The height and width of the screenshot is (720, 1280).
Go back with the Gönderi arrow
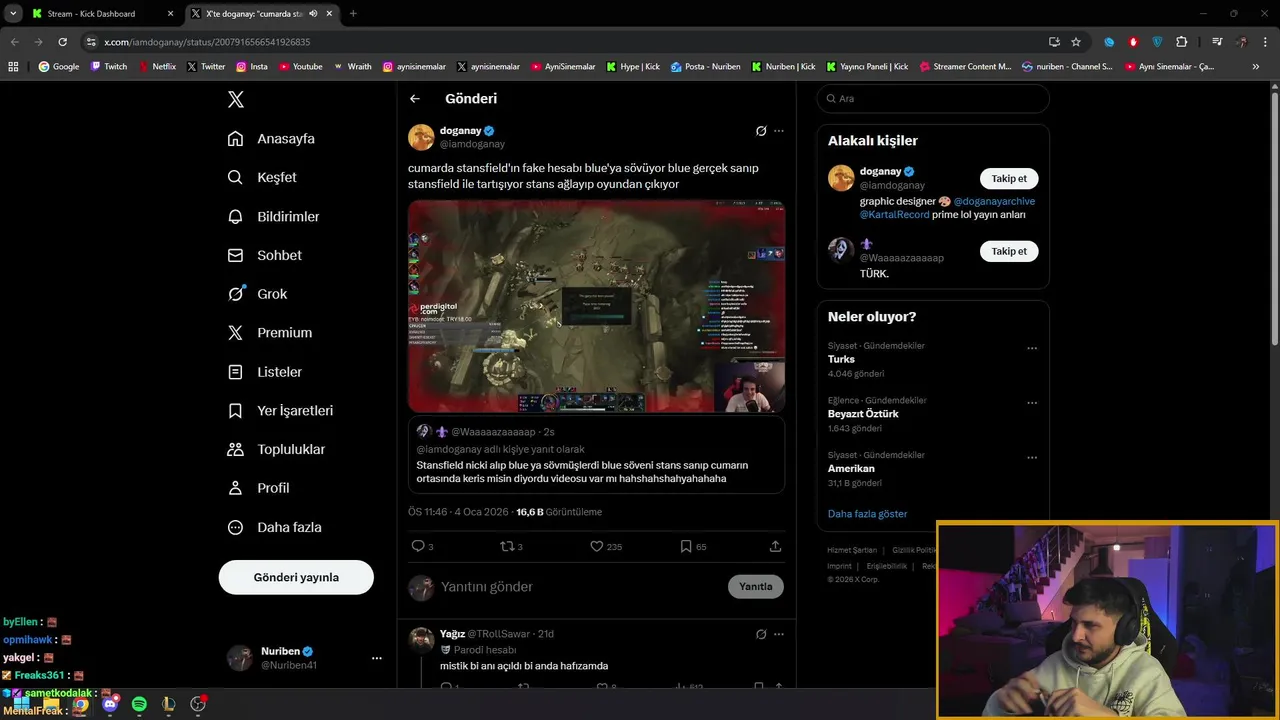point(415,99)
